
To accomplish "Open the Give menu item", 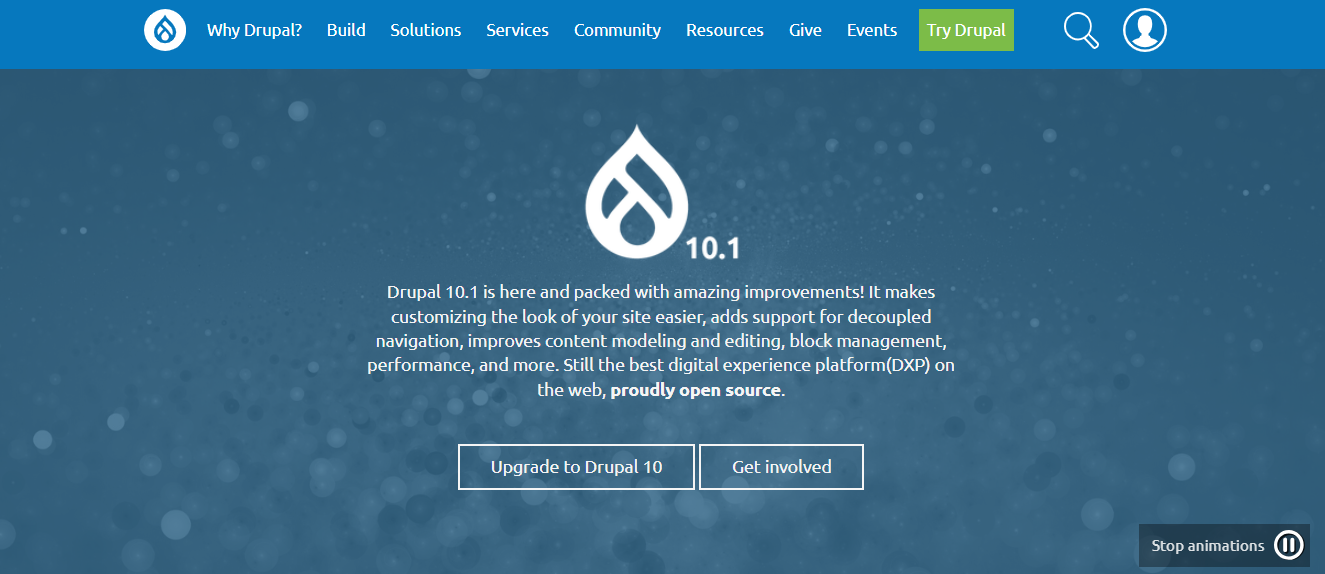I will [805, 30].
